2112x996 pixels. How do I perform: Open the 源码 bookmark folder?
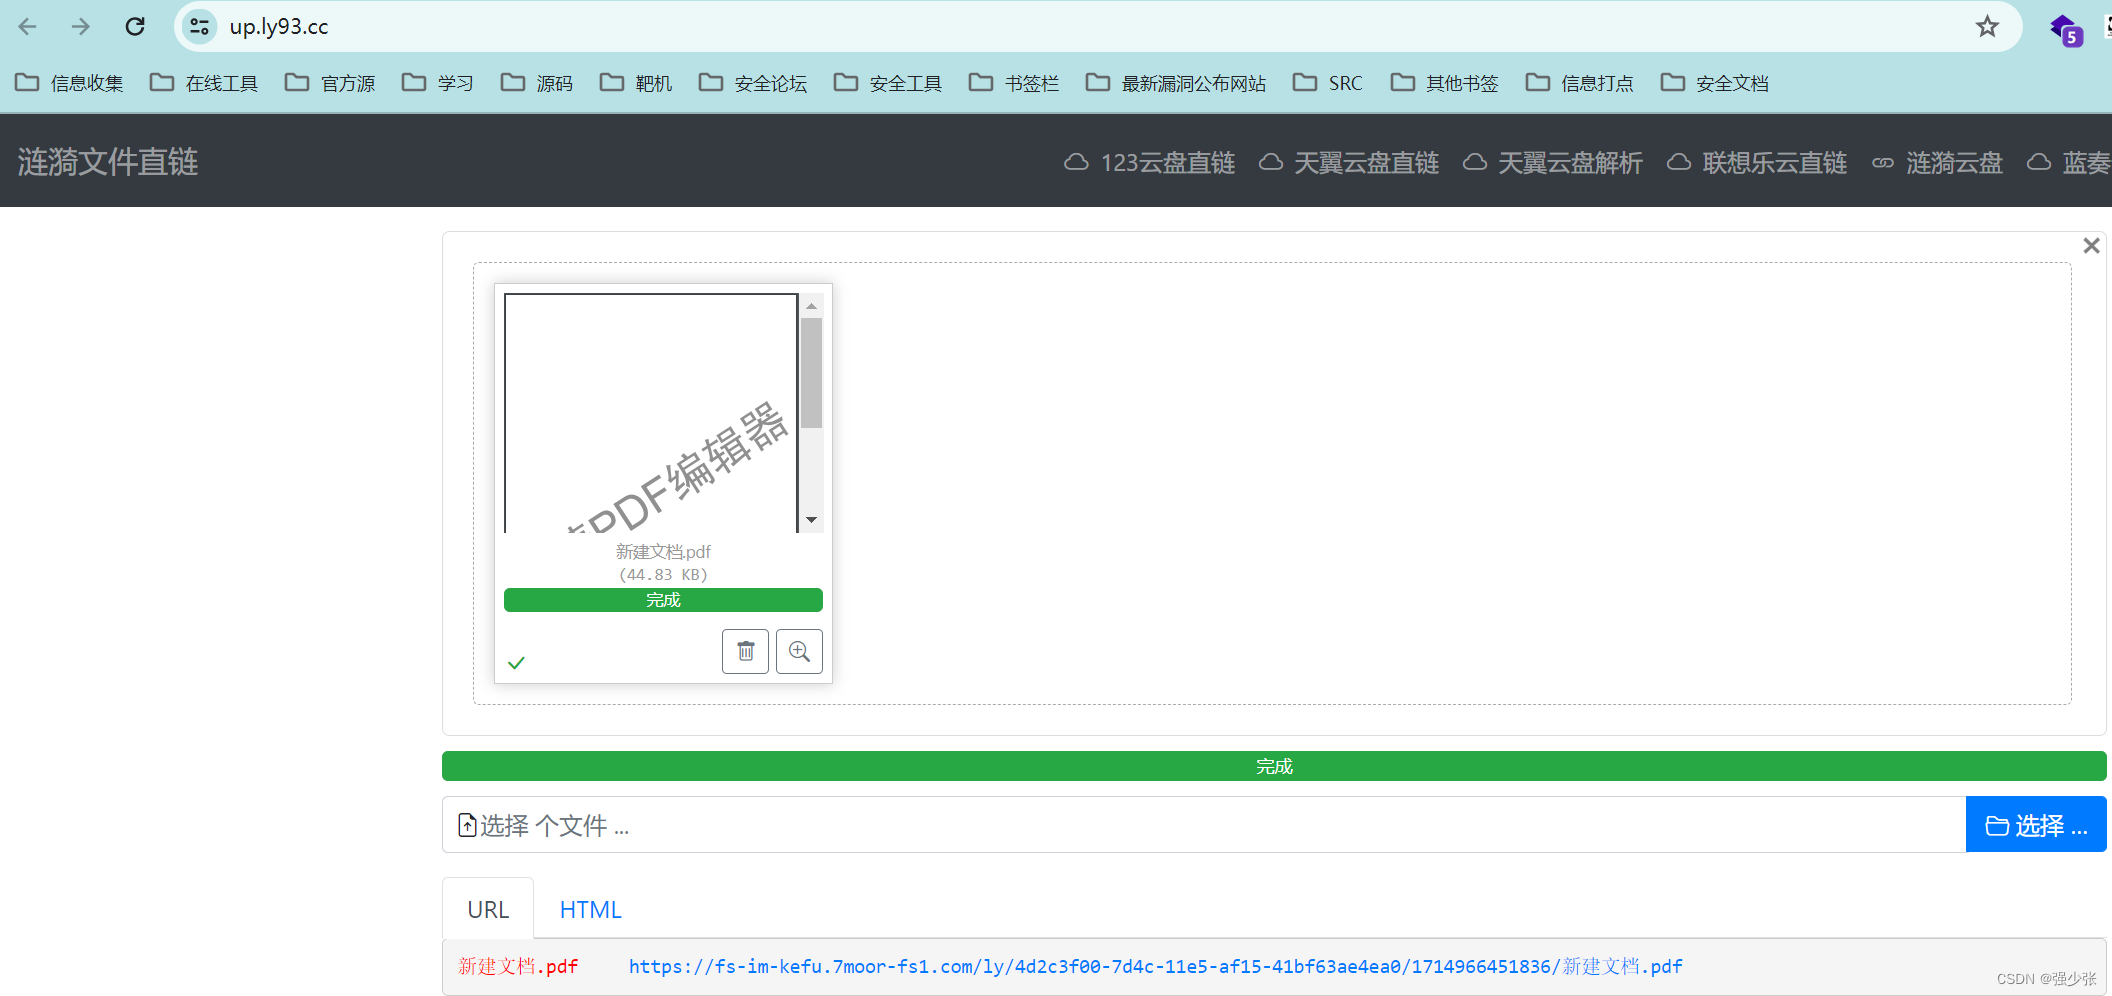pyautogui.click(x=537, y=83)
